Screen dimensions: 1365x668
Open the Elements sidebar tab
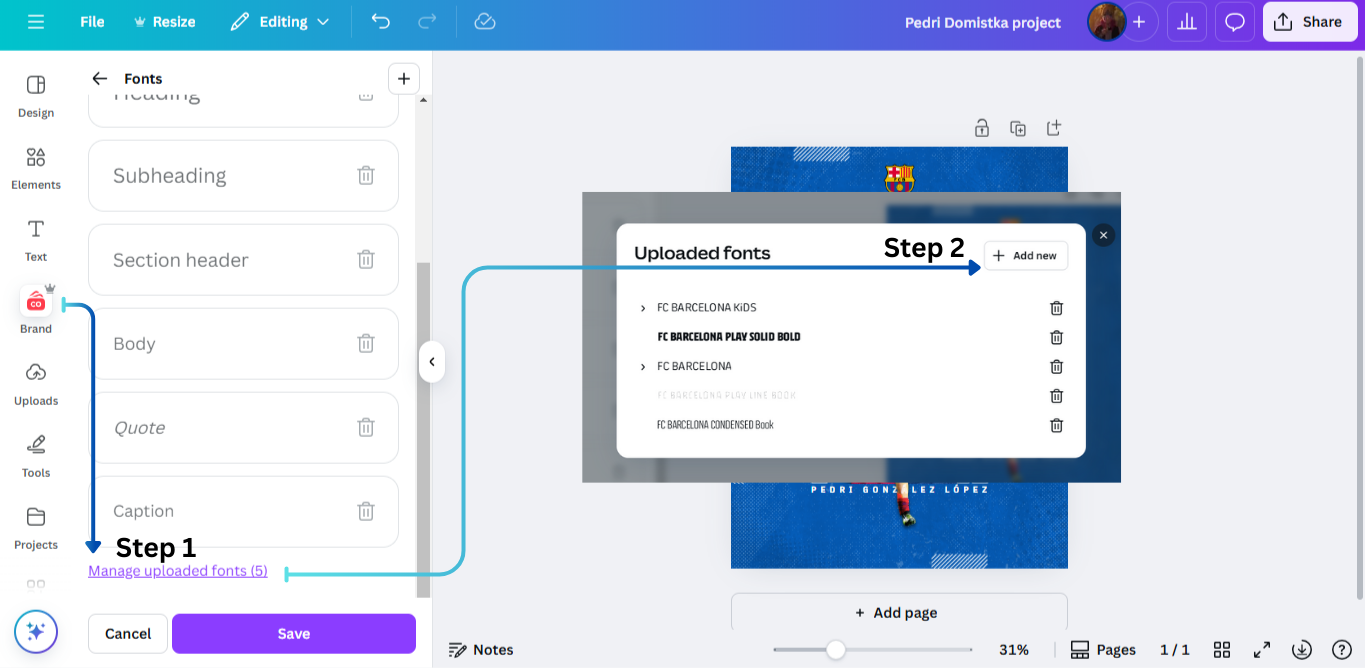36,168
